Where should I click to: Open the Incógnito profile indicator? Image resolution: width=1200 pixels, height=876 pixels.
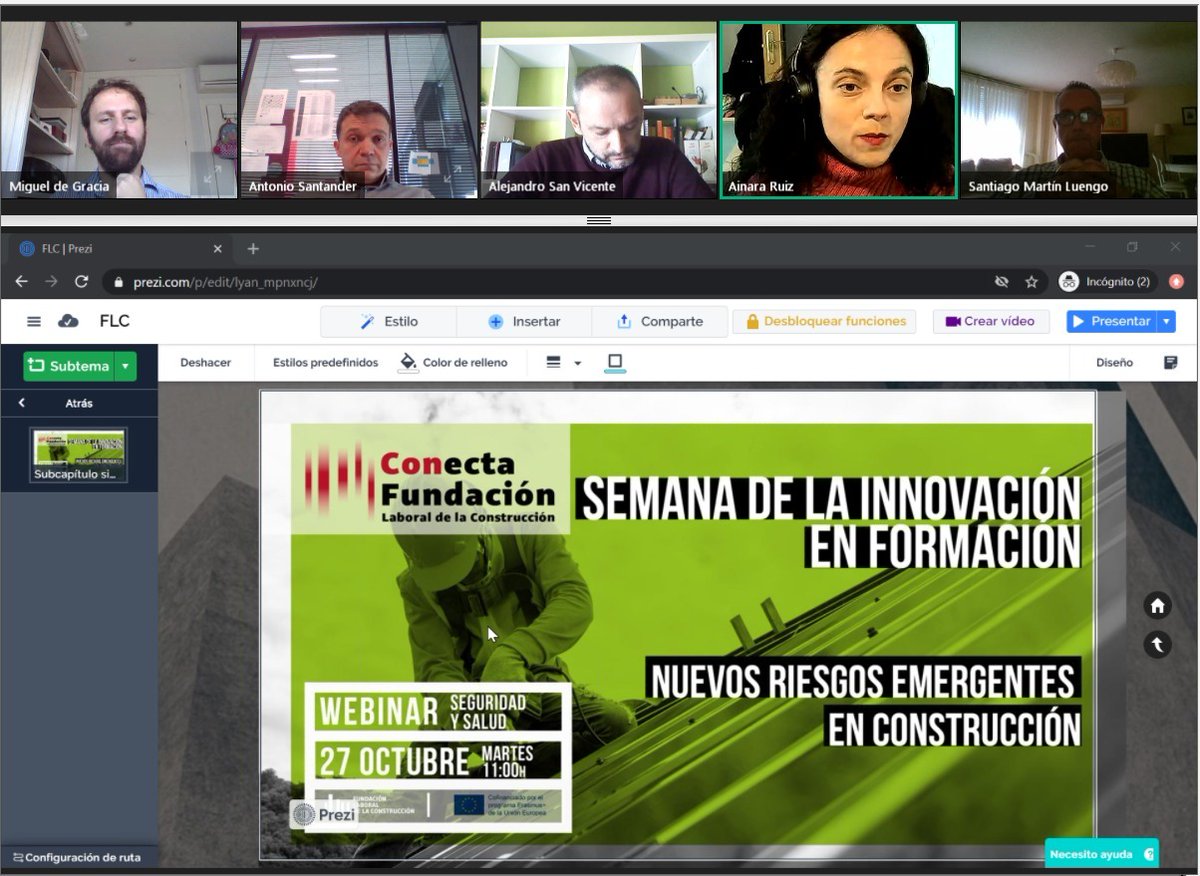(x=1105, y=282)
